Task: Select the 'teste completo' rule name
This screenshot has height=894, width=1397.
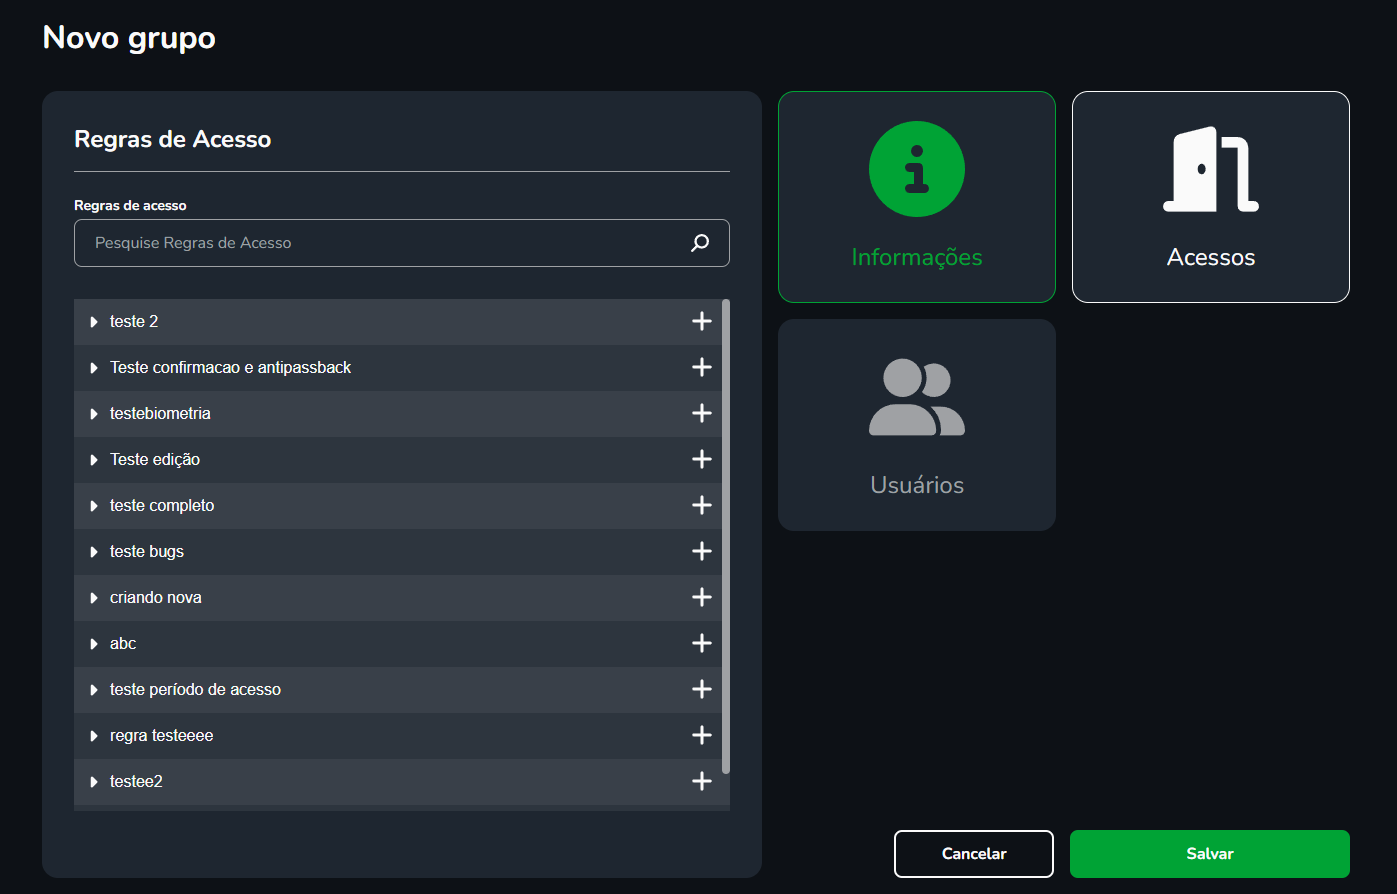Action: 162,506
